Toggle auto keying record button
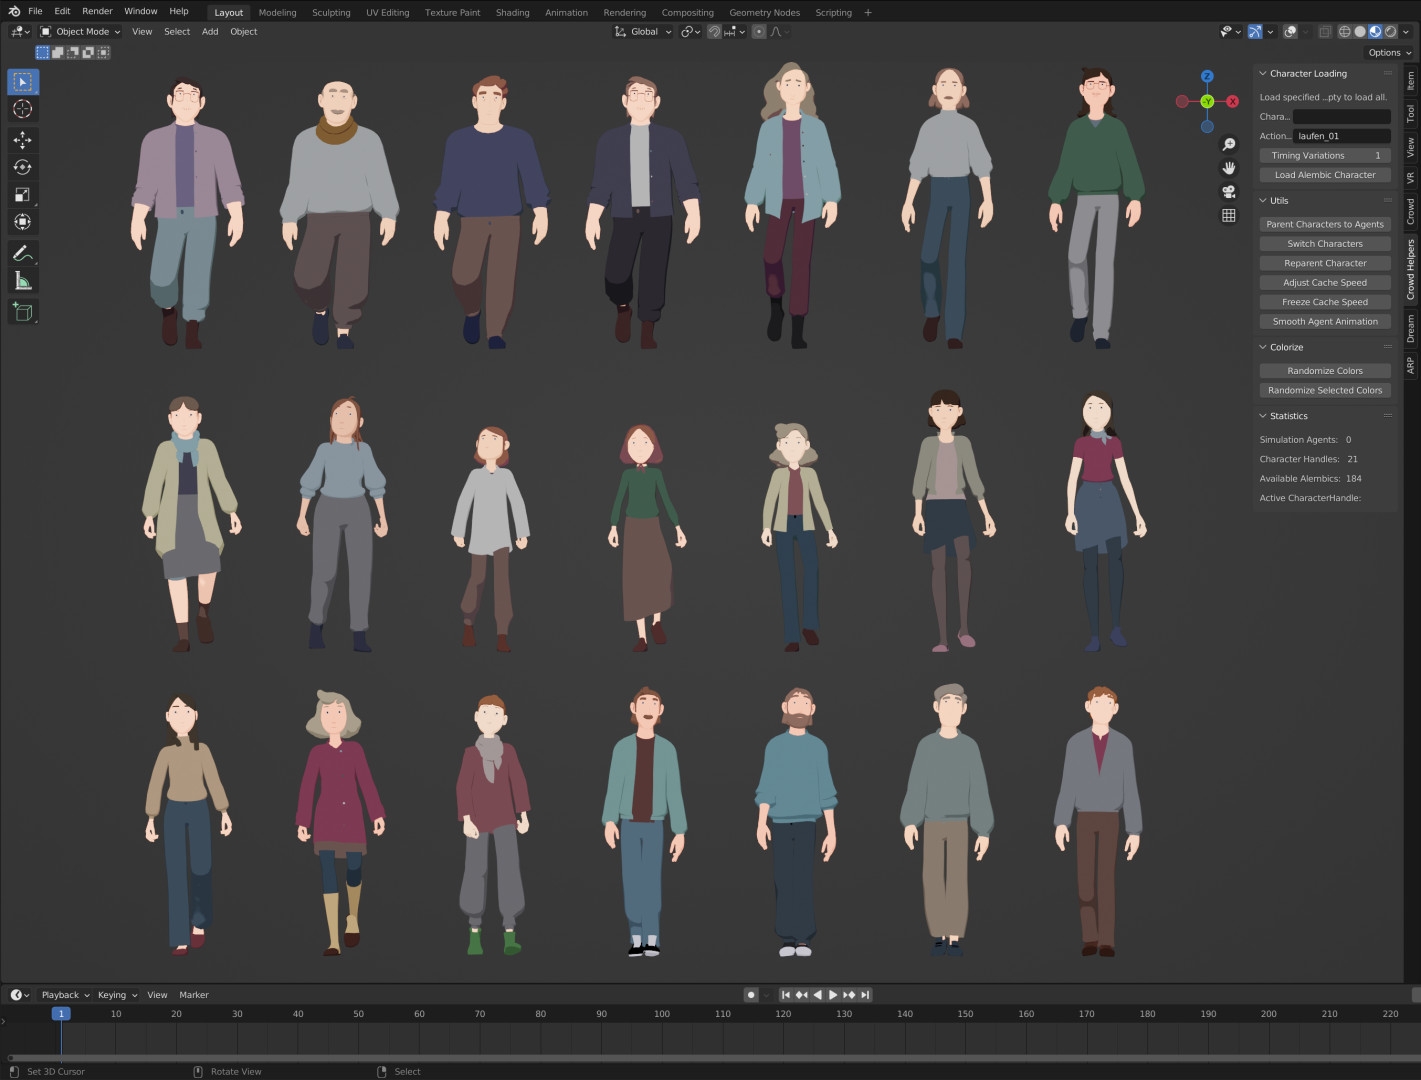This screenshot has width=1421, height=1080. click(751, 995)
